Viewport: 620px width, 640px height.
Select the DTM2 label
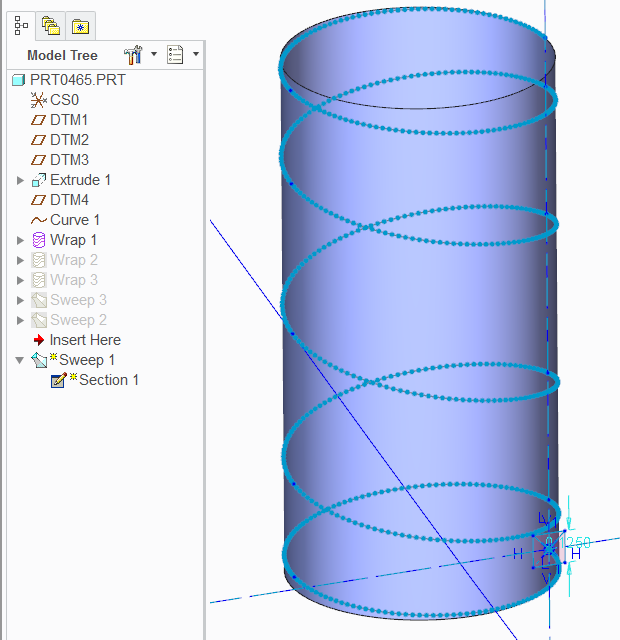[69, 140]
